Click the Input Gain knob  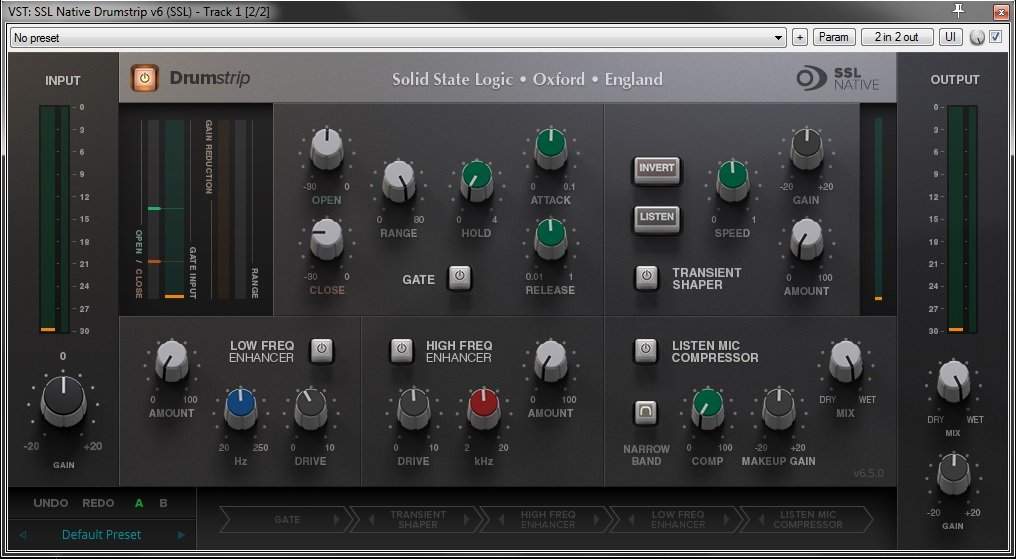pyautogui.click(x=63, y=402)
